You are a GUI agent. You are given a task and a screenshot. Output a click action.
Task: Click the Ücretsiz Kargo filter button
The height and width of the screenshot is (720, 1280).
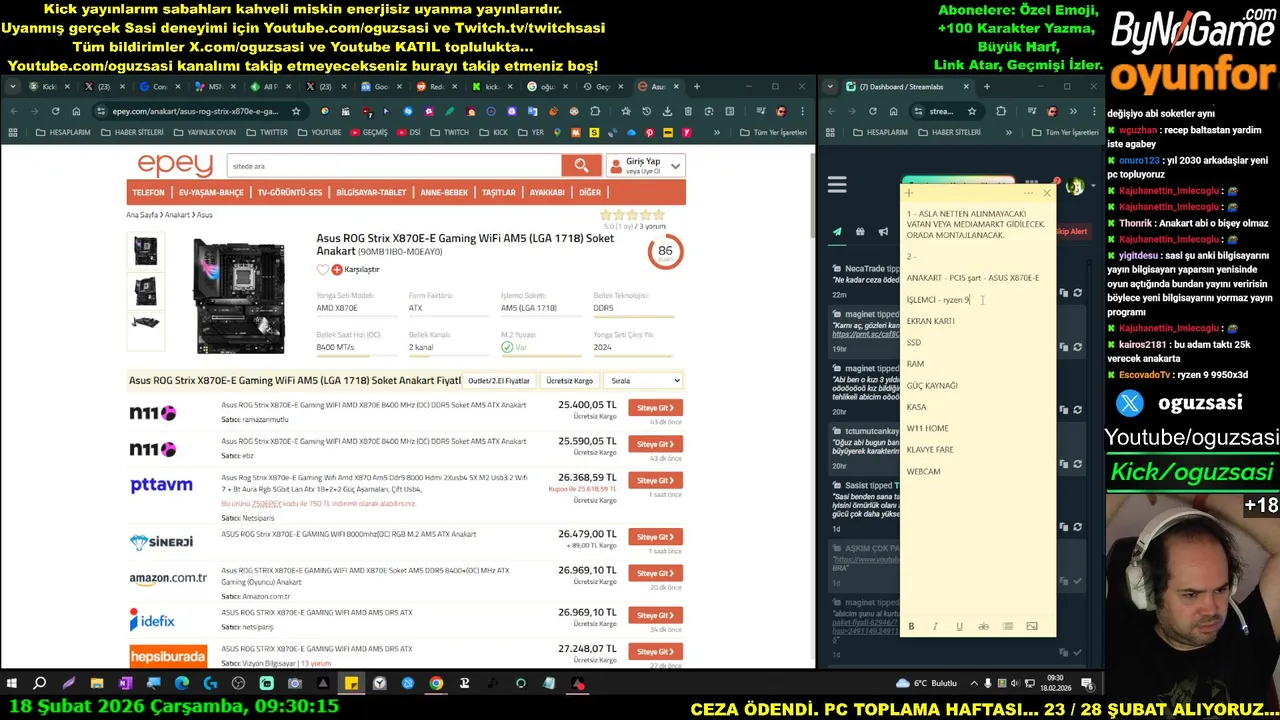570,381
